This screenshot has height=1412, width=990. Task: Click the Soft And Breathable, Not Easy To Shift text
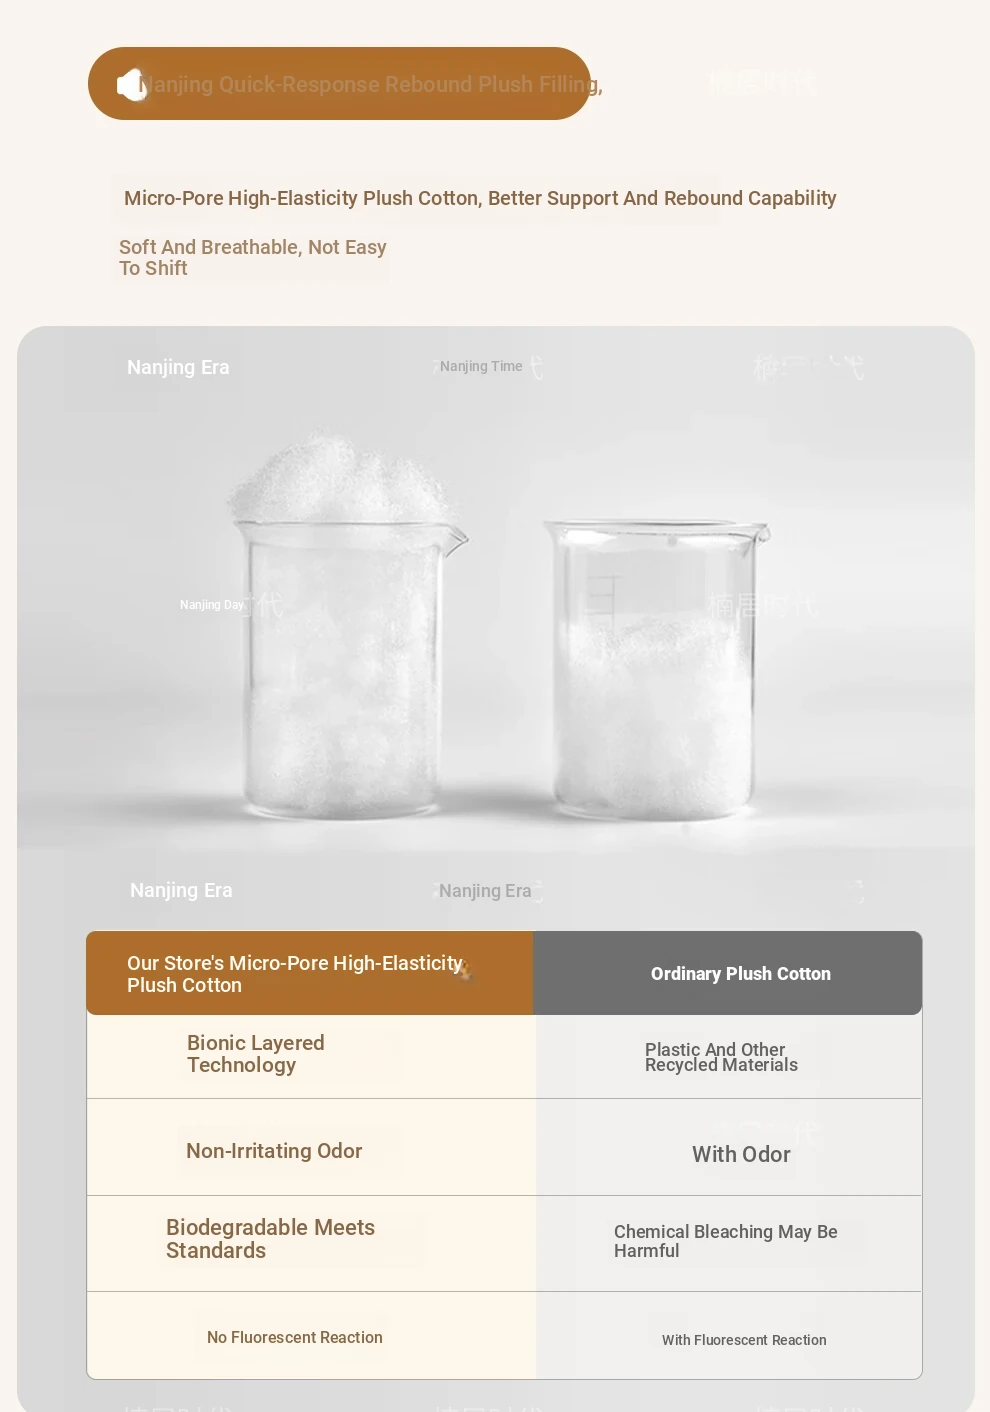253,258
